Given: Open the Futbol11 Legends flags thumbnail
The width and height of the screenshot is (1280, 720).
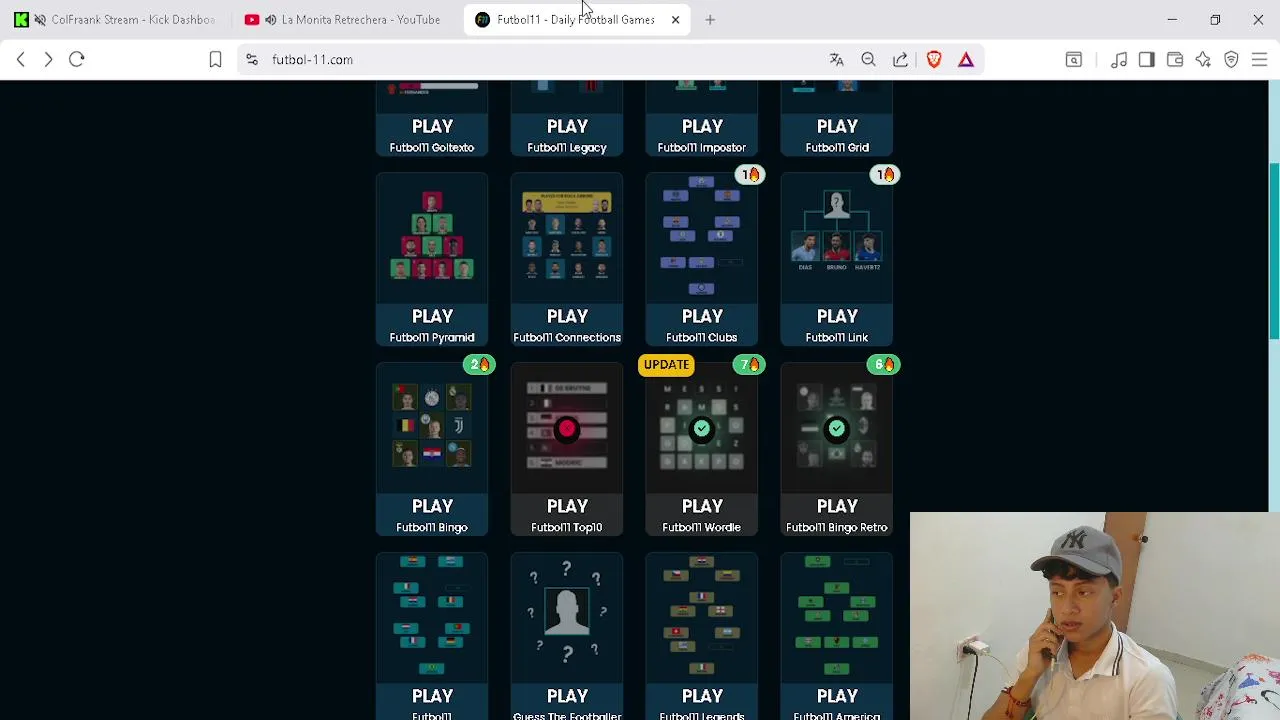Looking at the screenshot, I should [702, 617].
